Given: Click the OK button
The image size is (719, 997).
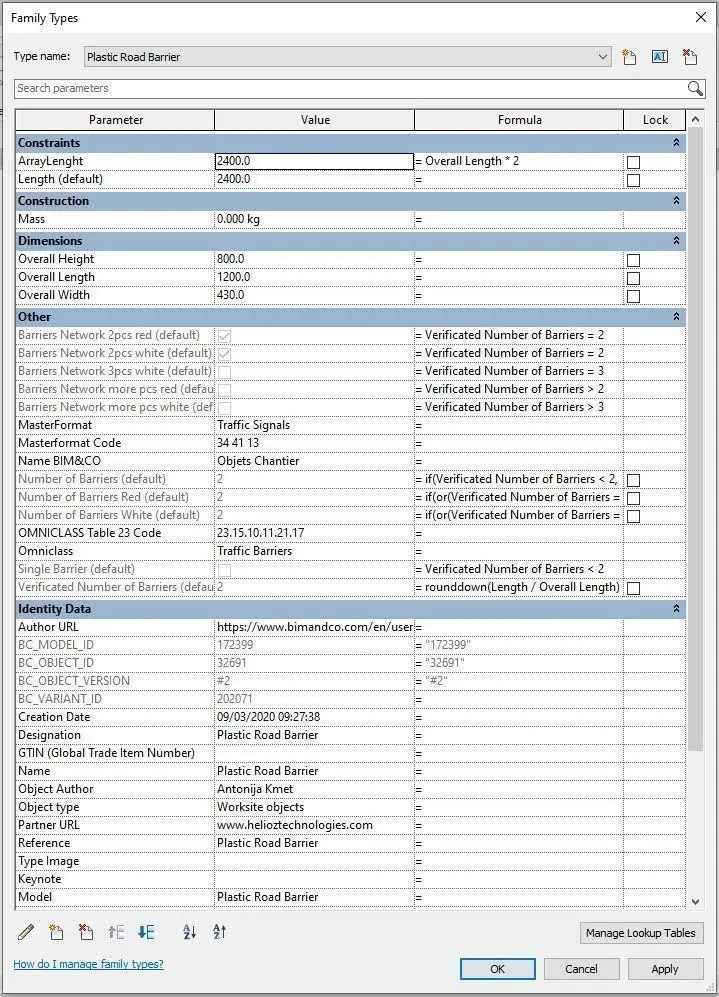Looking at the screenshot, I should (497, 968).
